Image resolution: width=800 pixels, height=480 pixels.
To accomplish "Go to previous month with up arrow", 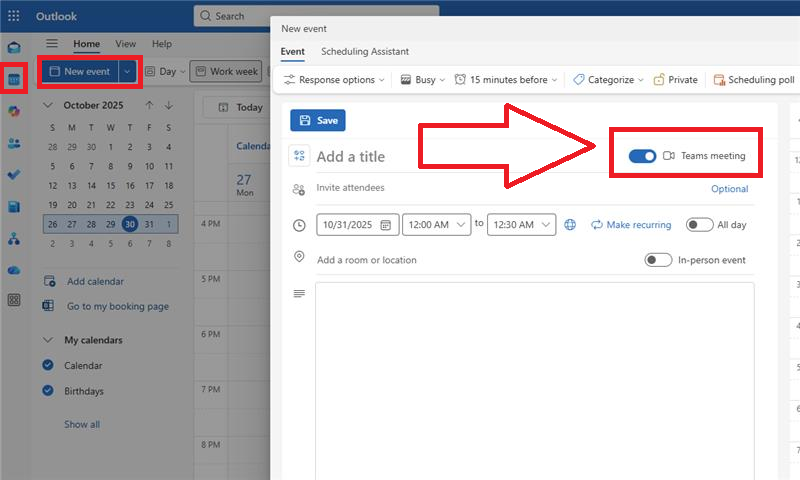I will [149, 105].
